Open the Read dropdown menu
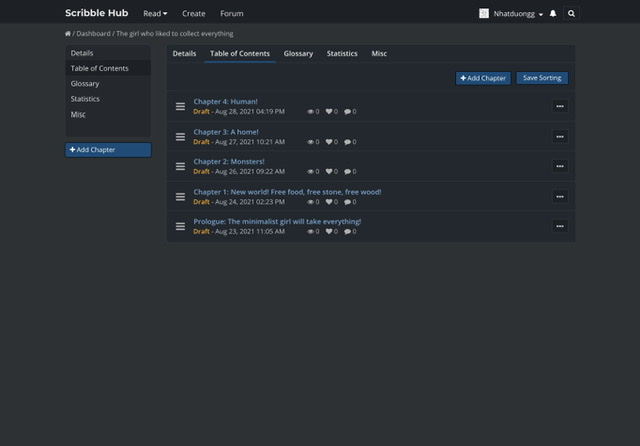This screenshot has width=640, height=446. click(155, 14)
